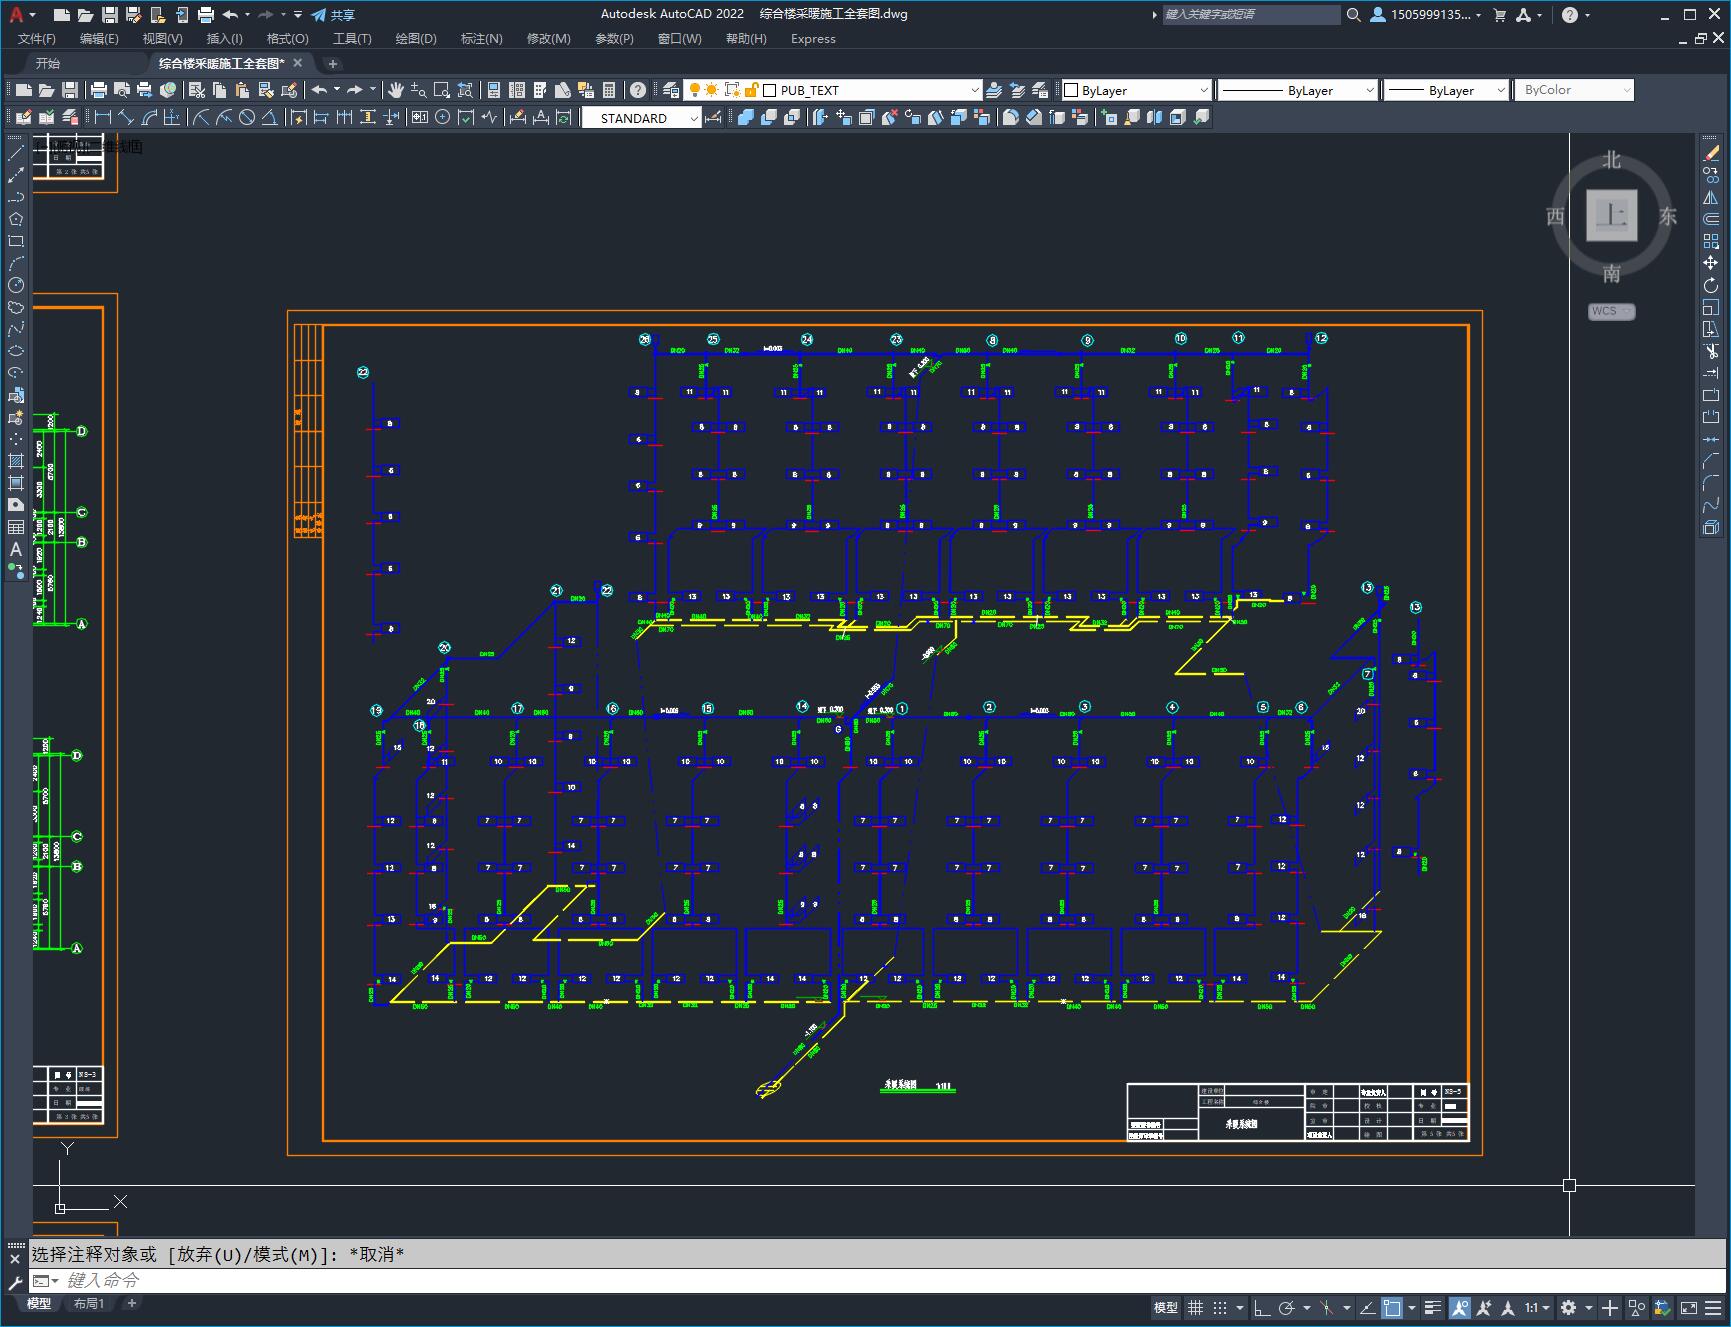The image size is (1731, 1327).
Task: Click the Pan hand tool icon
Action: pyautogui.click(x=396, y=90)
